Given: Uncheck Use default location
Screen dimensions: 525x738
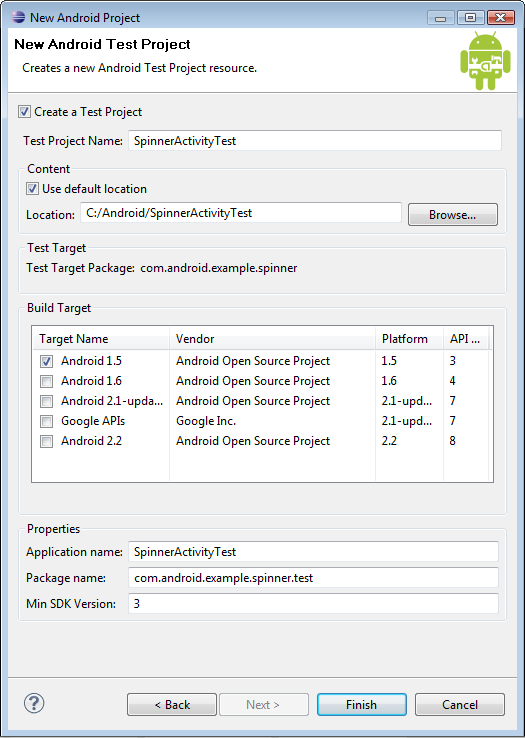Looking at the screenshot, I should 32,189.
